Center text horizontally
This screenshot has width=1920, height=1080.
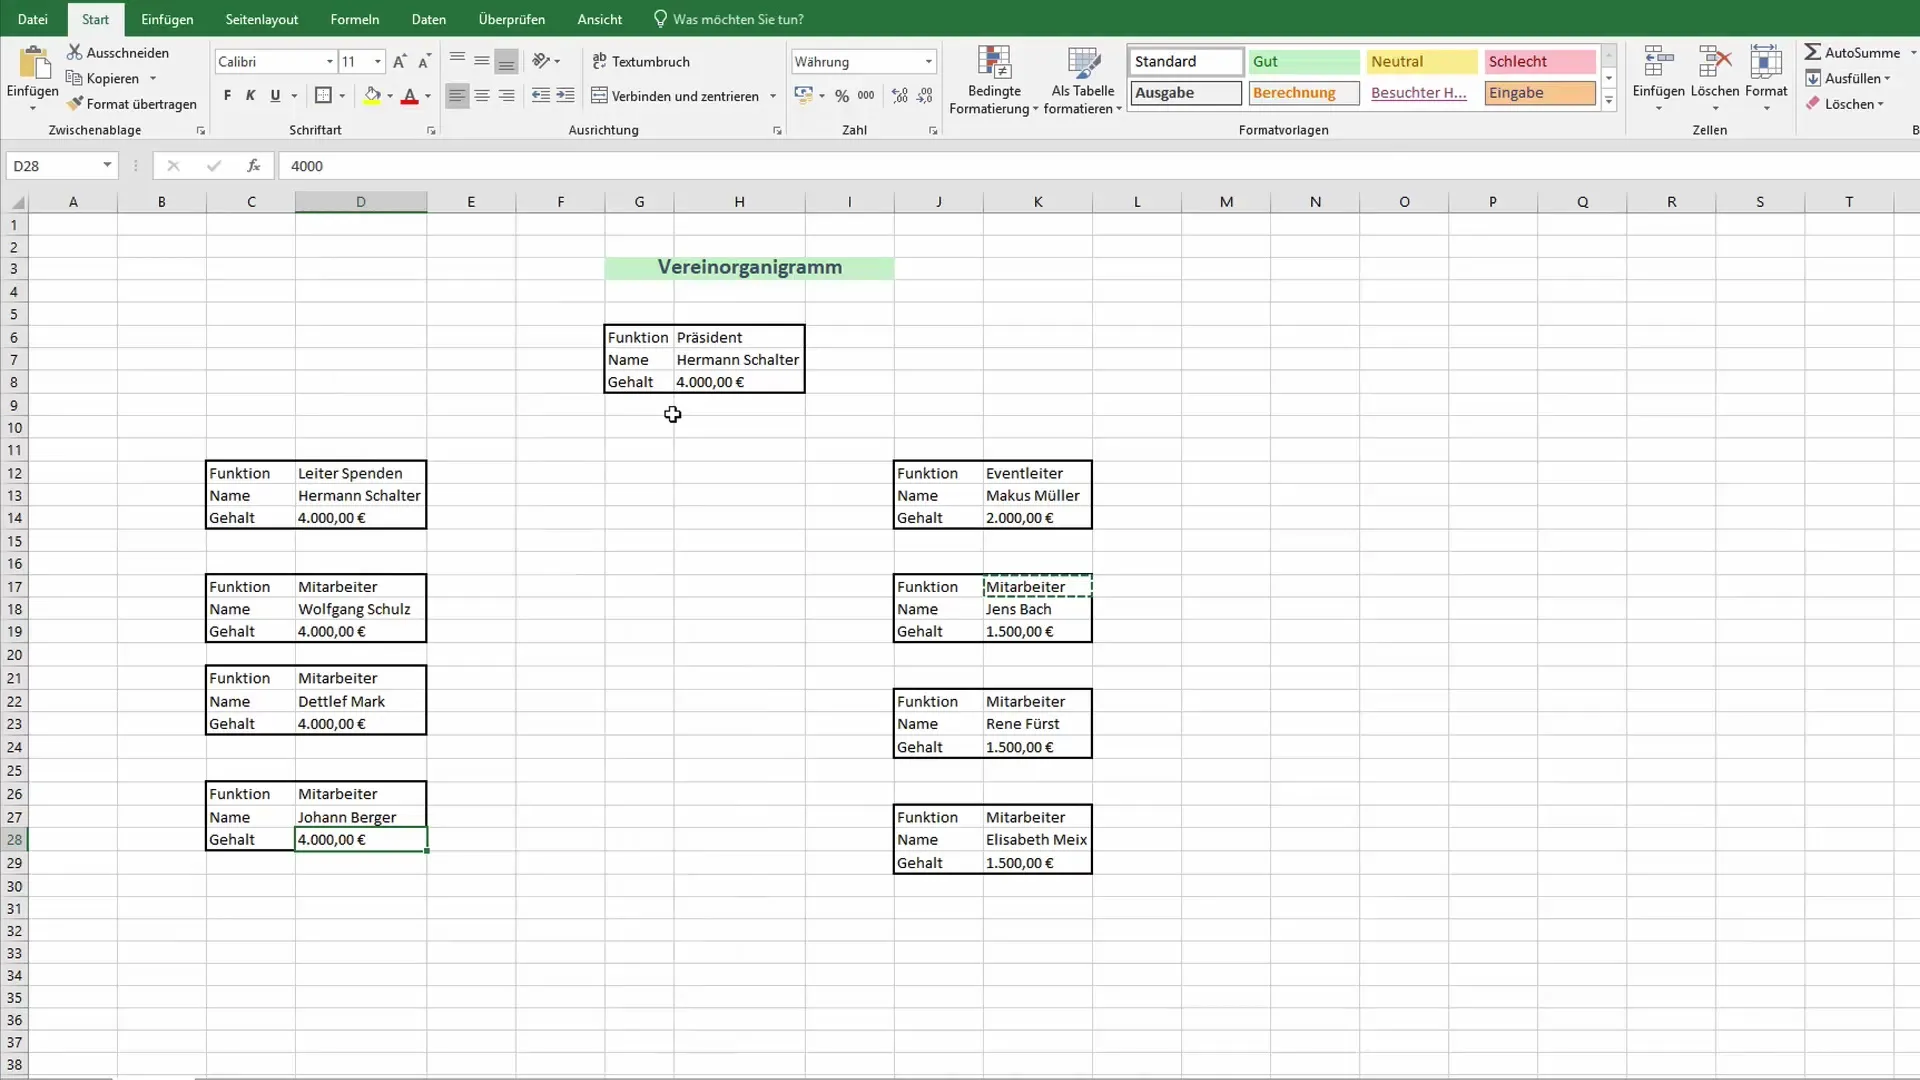coord(482,96)
